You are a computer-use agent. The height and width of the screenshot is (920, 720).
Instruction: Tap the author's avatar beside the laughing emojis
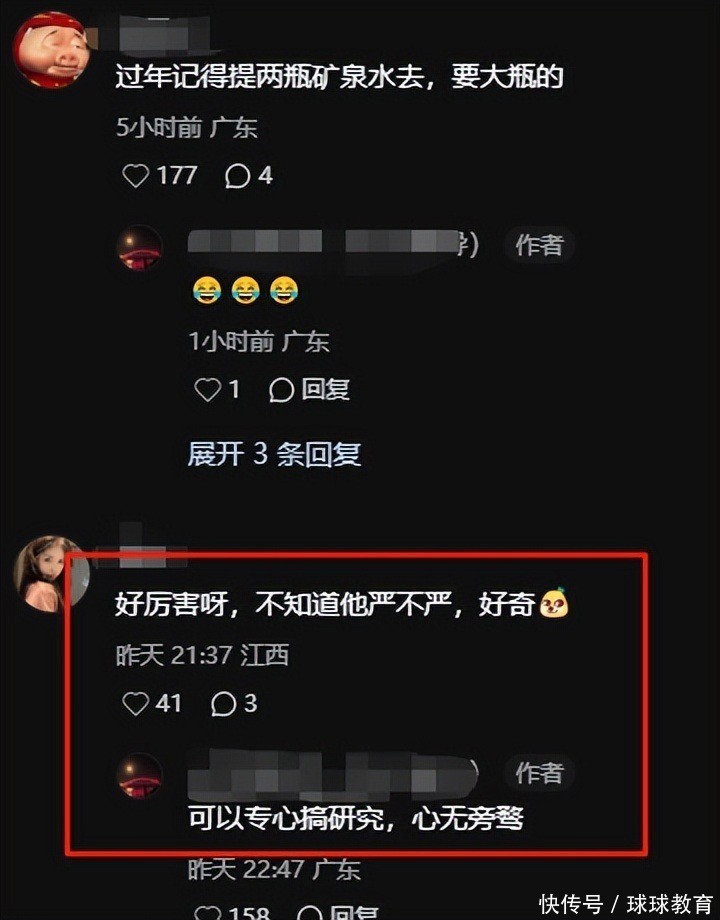coord(140,247)
